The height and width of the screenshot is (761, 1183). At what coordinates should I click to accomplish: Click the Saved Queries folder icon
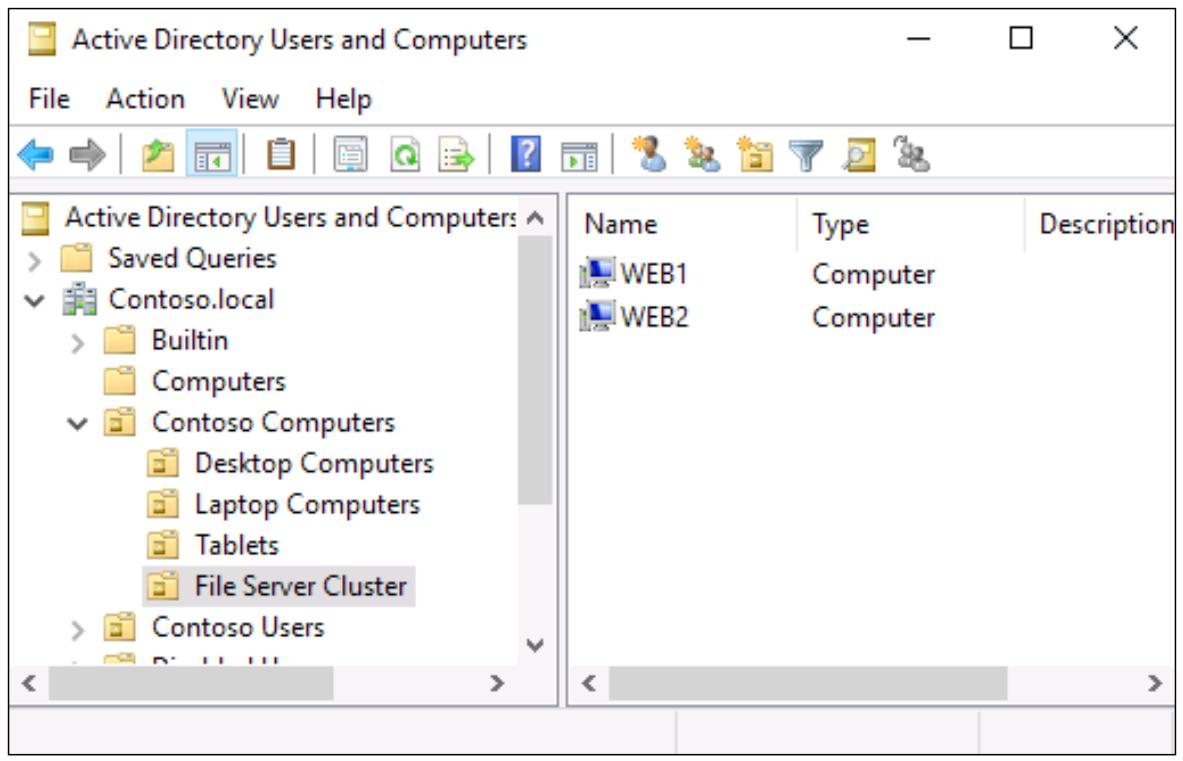pyautogui.click(x=76, y=258)
